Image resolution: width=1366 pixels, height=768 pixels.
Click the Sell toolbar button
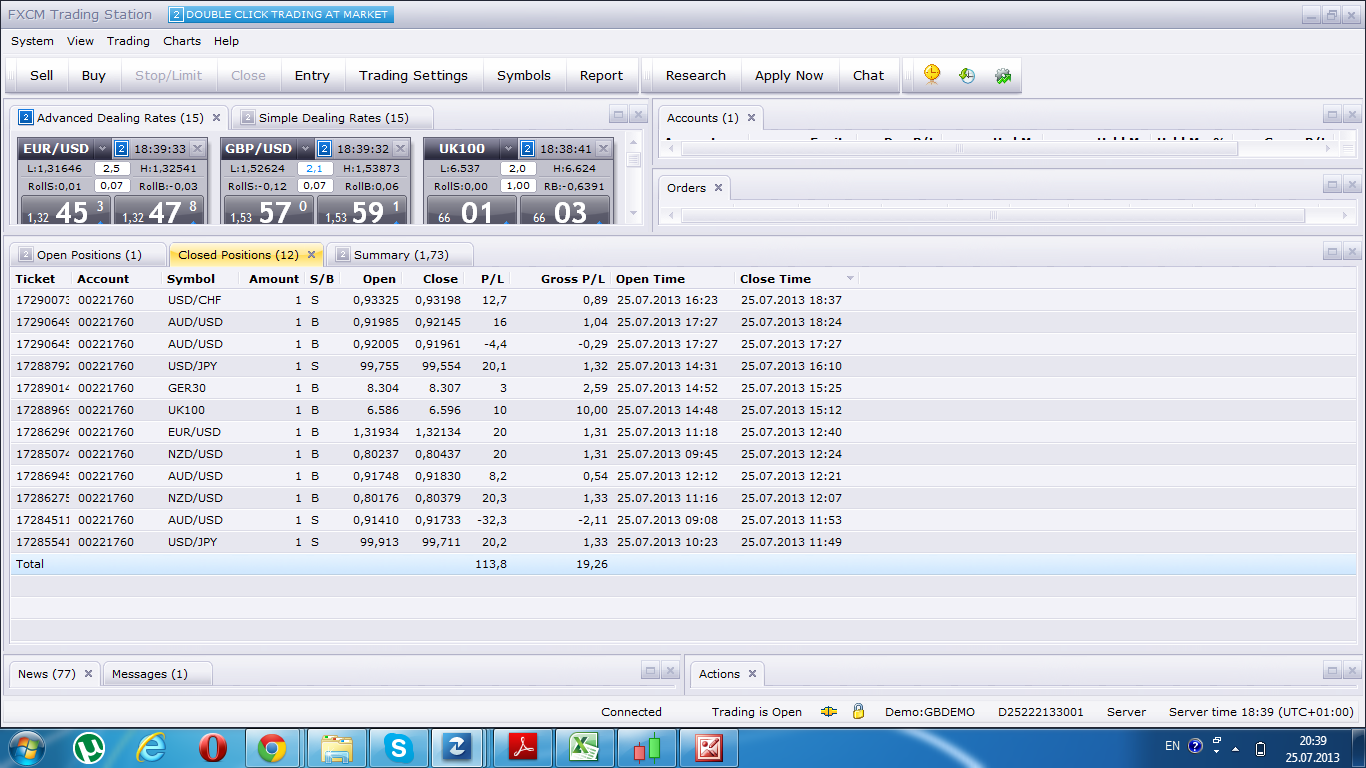(x=42, y=75)
